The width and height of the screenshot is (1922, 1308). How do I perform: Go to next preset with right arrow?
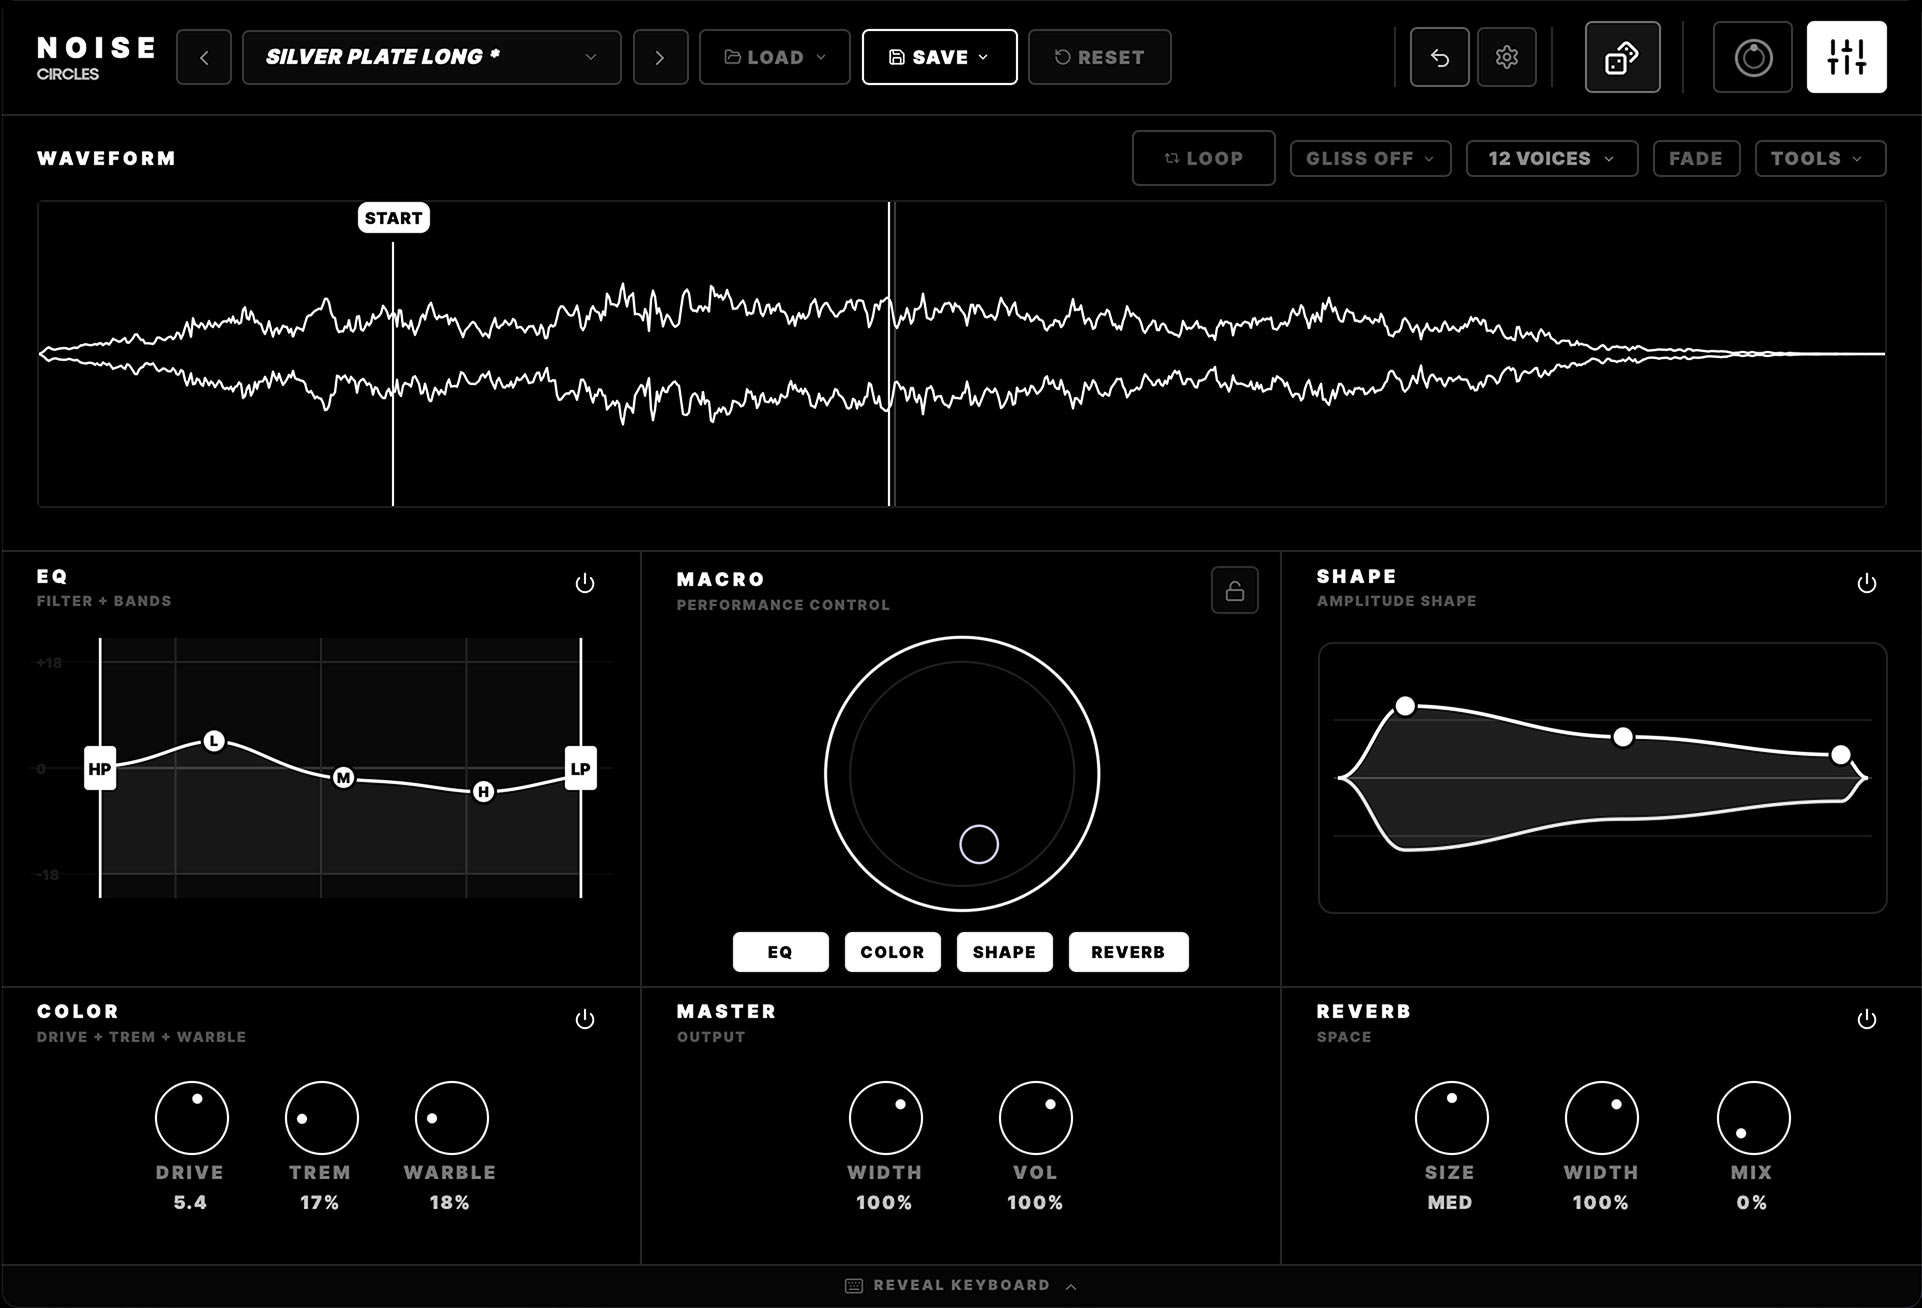pos(660,57)
